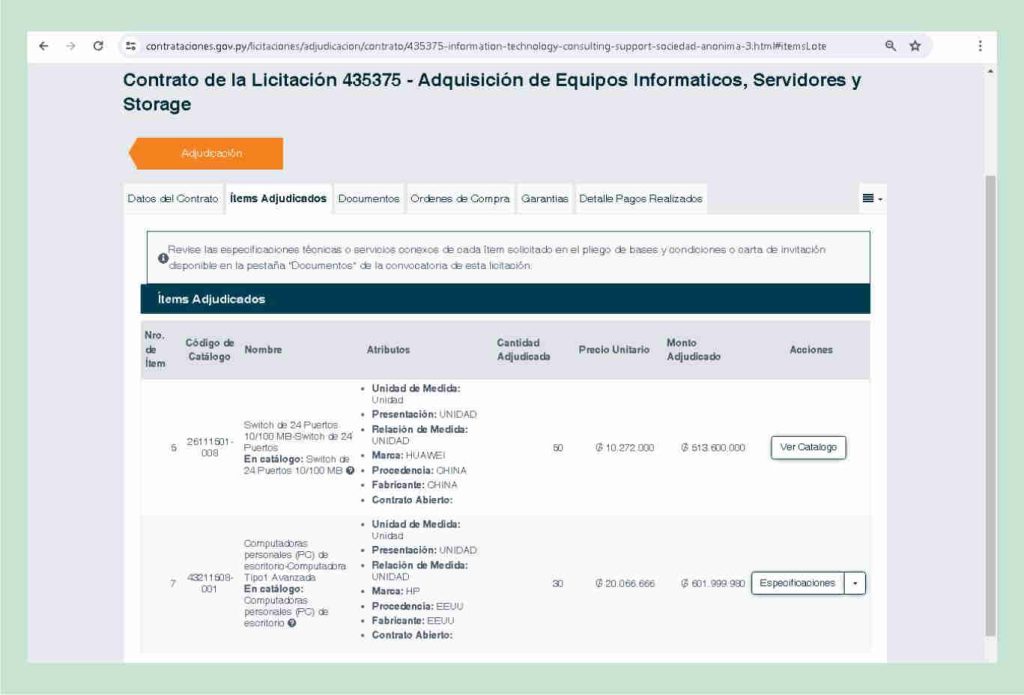Click the orange Adjudicación button
Screen dimensions: 1024x695
tap(206, 154)
